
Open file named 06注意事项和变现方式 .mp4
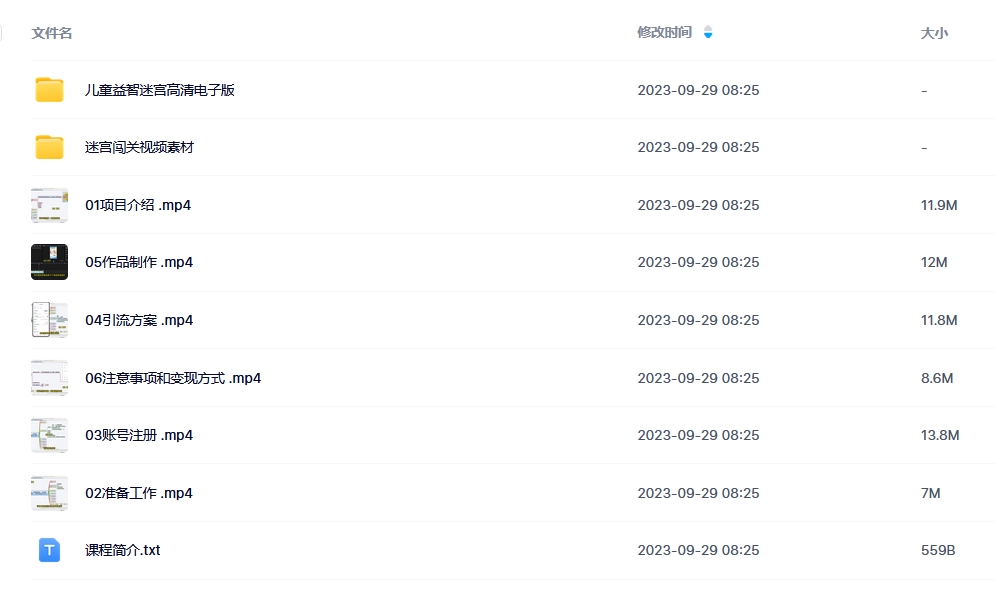173,378
